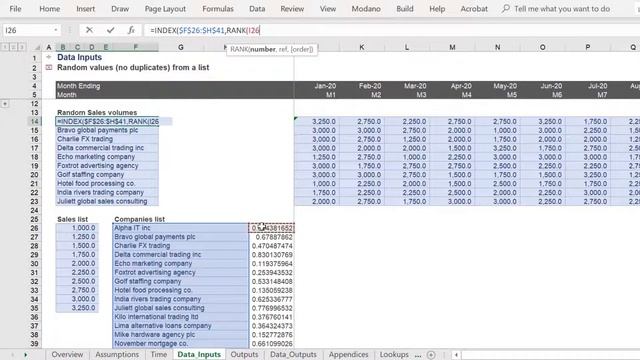The image size is (640, 360).
Task: Open the Modano ribbon tab
Action: tap(366, 9)
